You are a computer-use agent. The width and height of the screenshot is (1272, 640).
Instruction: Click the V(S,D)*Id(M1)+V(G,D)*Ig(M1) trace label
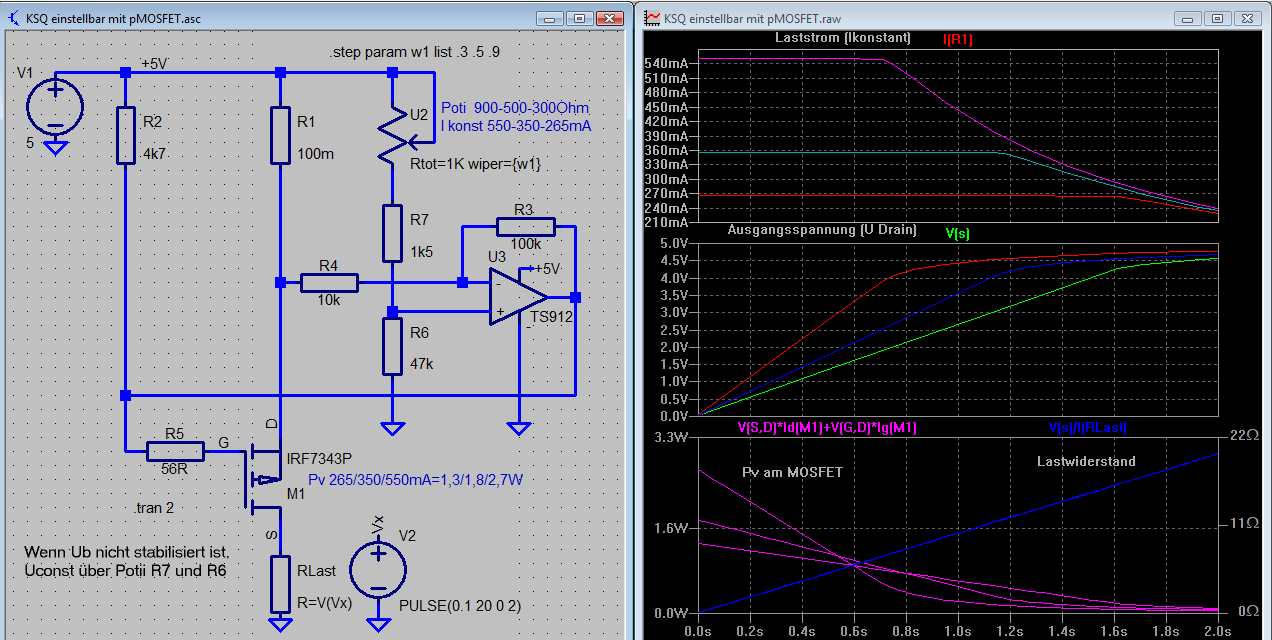tap(827, 427)
